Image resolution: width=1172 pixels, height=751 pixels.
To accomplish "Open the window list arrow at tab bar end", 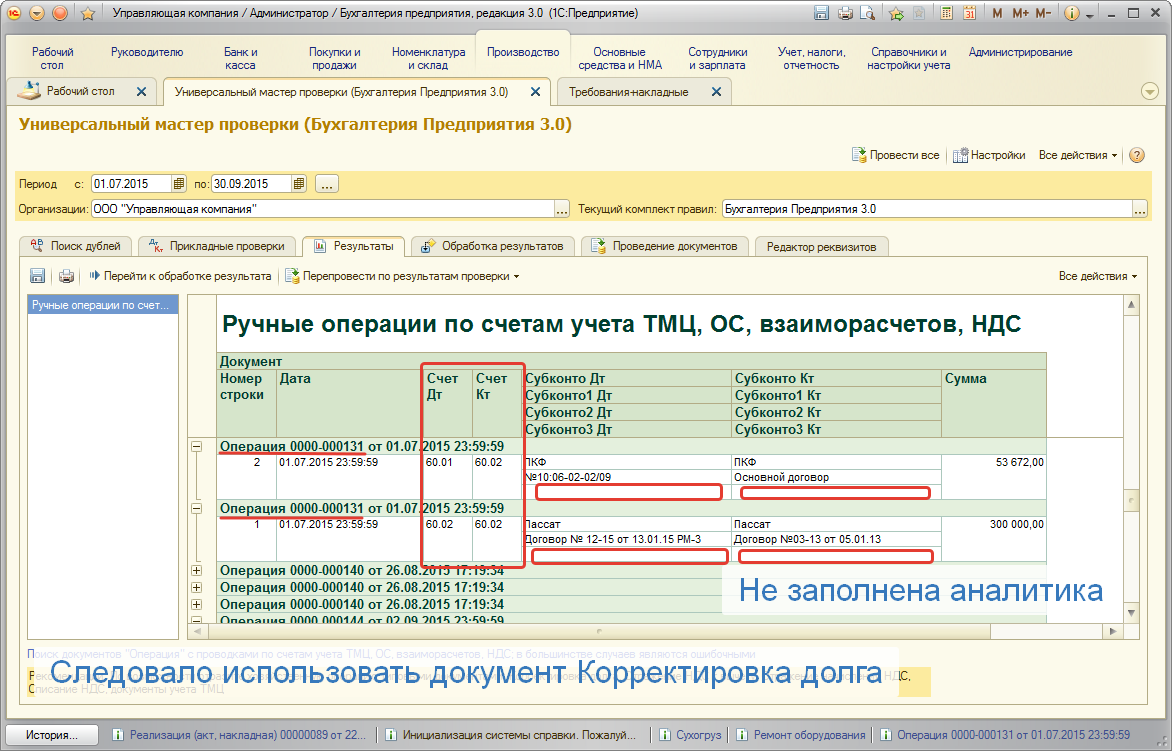I will (1150, 91).
